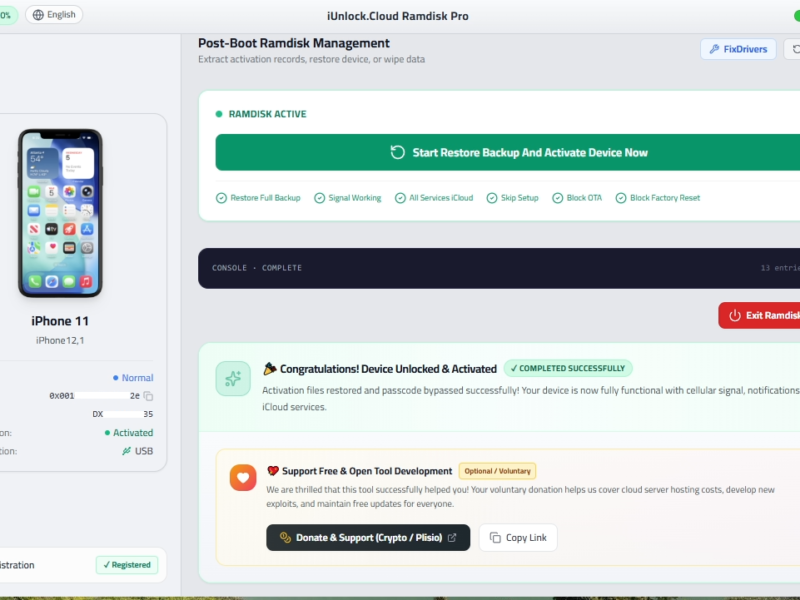The image size is (800, 600).
Task: Click the Block Factory Reset check icon
Action: coord(621,198)
